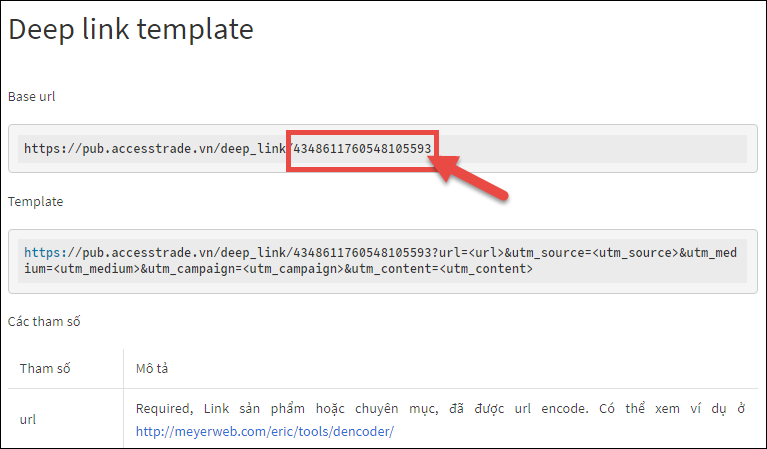Screen dimensions: 767x449
Task: Click the red arrow annotation
Action: 475,177
